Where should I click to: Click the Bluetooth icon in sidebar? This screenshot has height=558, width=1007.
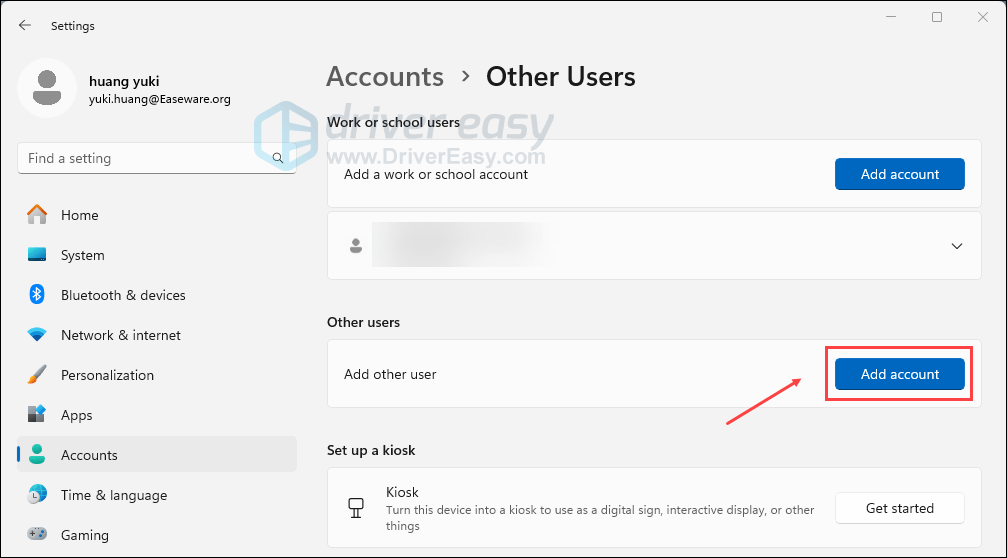(x=37, y=295)
